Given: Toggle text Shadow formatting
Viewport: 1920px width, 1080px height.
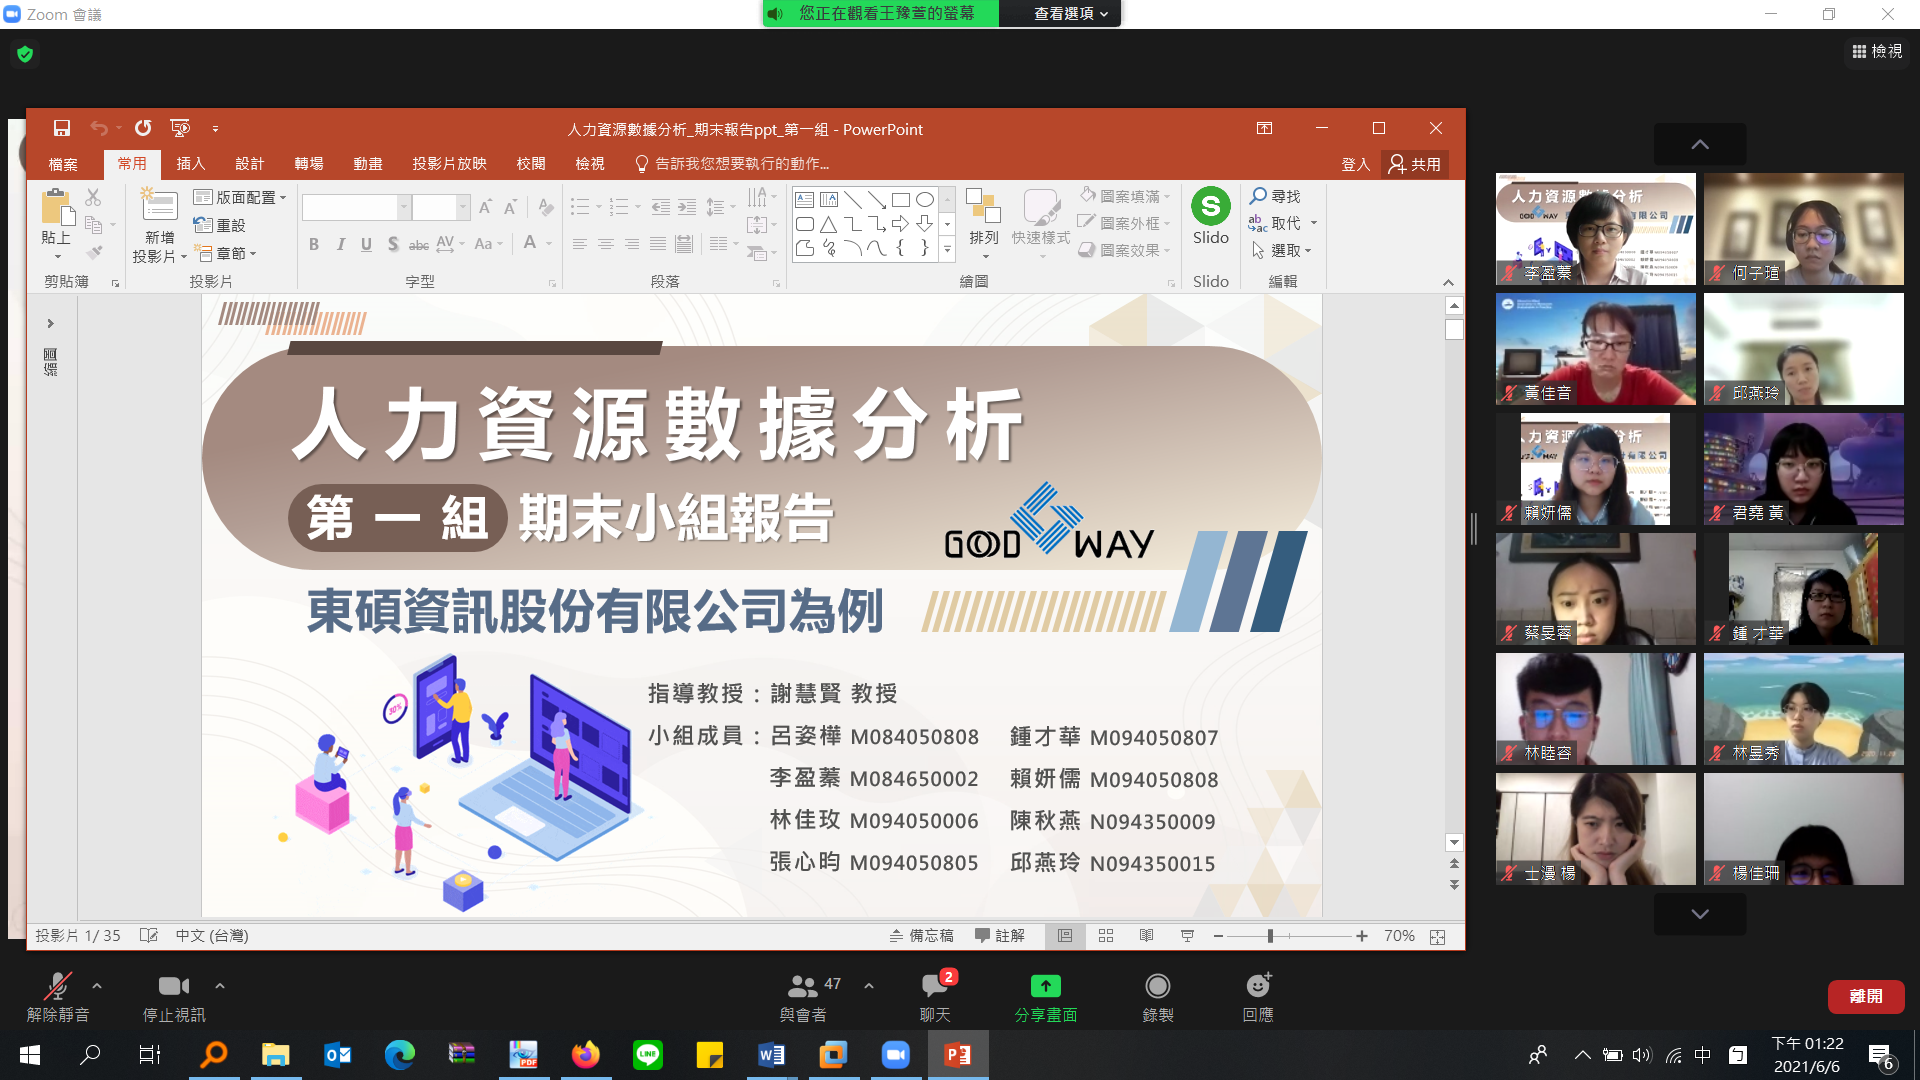Looking at the screenshot, I should pos(393,243).
